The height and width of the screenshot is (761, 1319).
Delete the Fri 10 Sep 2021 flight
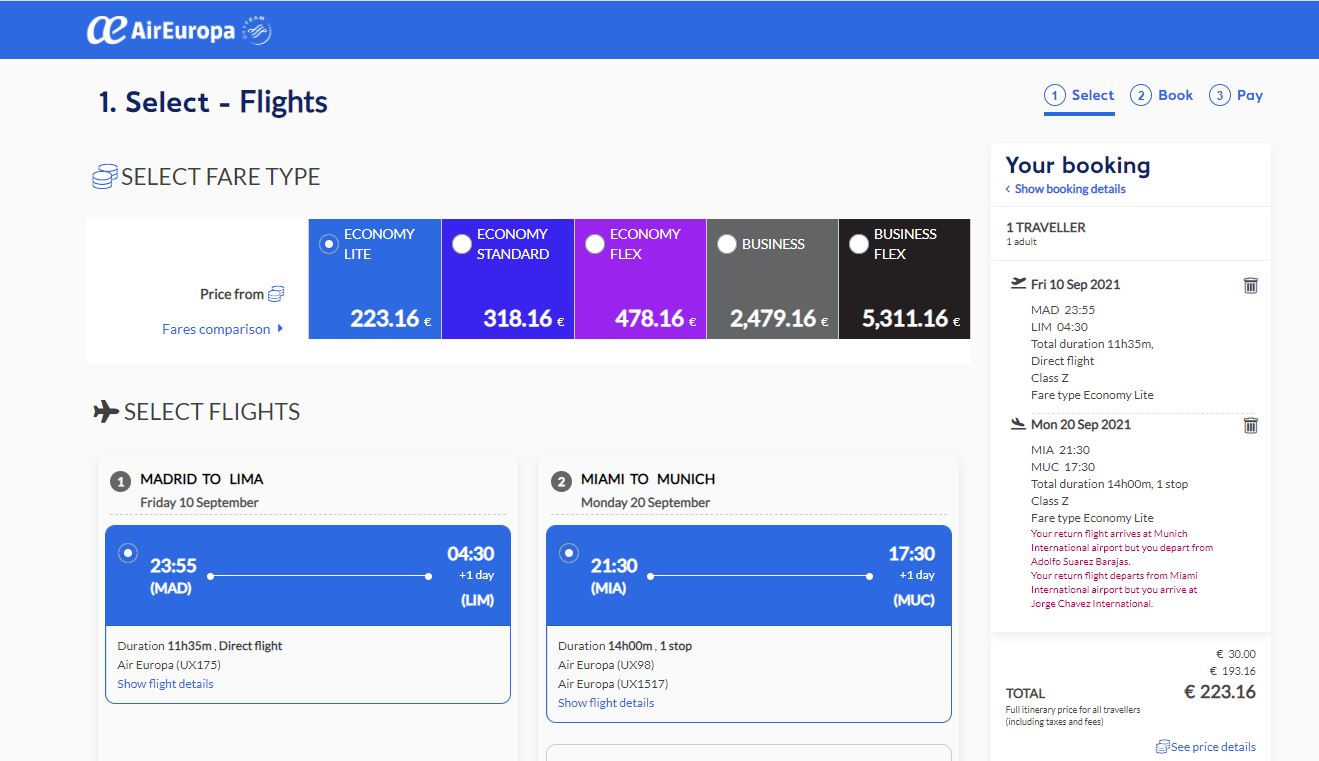pyautogui.click(x=1250, y=285)
